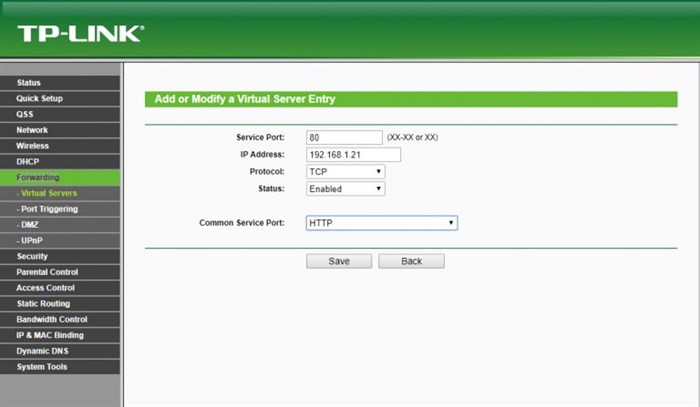This screenshot has width=700, height=407.
Task: Open the UPnP submenu
Action: [60, 241]
